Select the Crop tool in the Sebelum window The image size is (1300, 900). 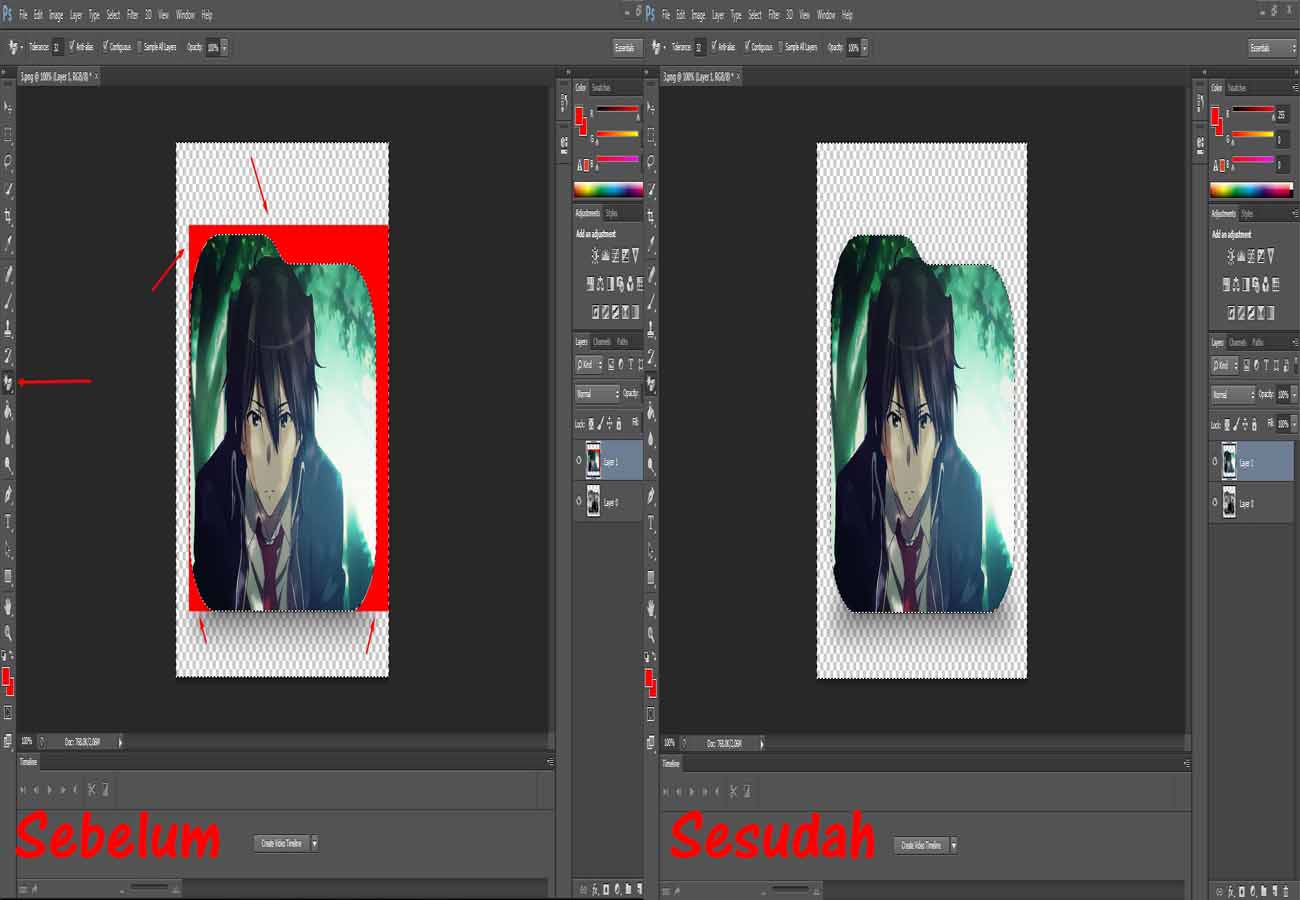(8, 216)
